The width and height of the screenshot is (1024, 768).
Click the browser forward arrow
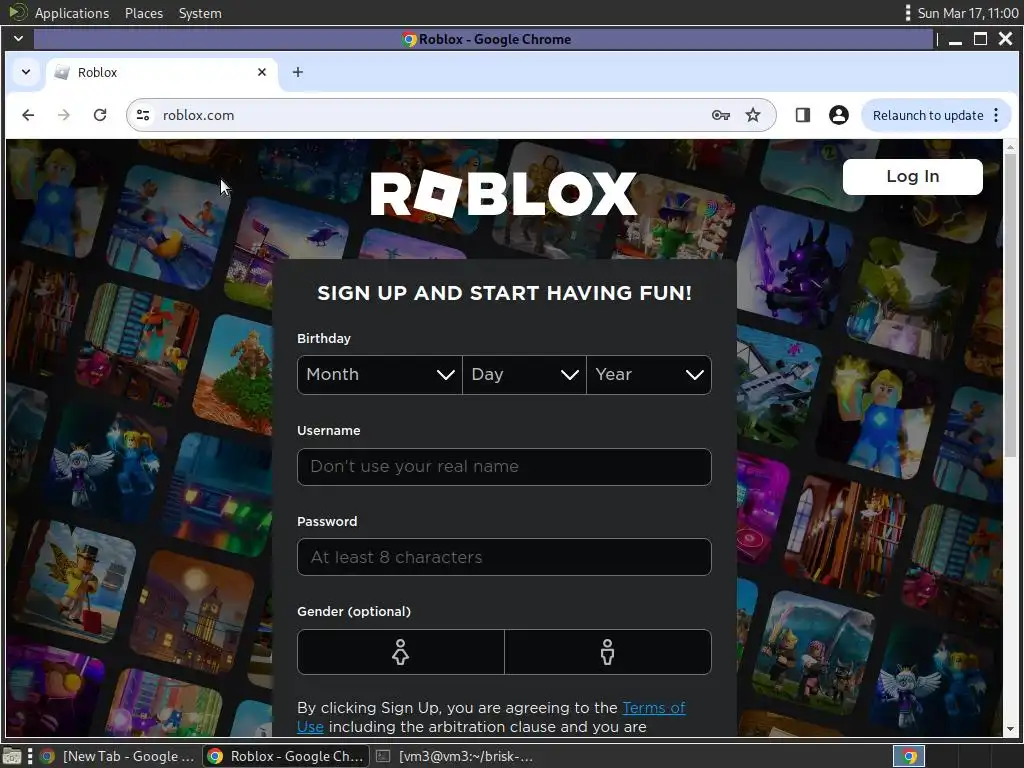63,115
